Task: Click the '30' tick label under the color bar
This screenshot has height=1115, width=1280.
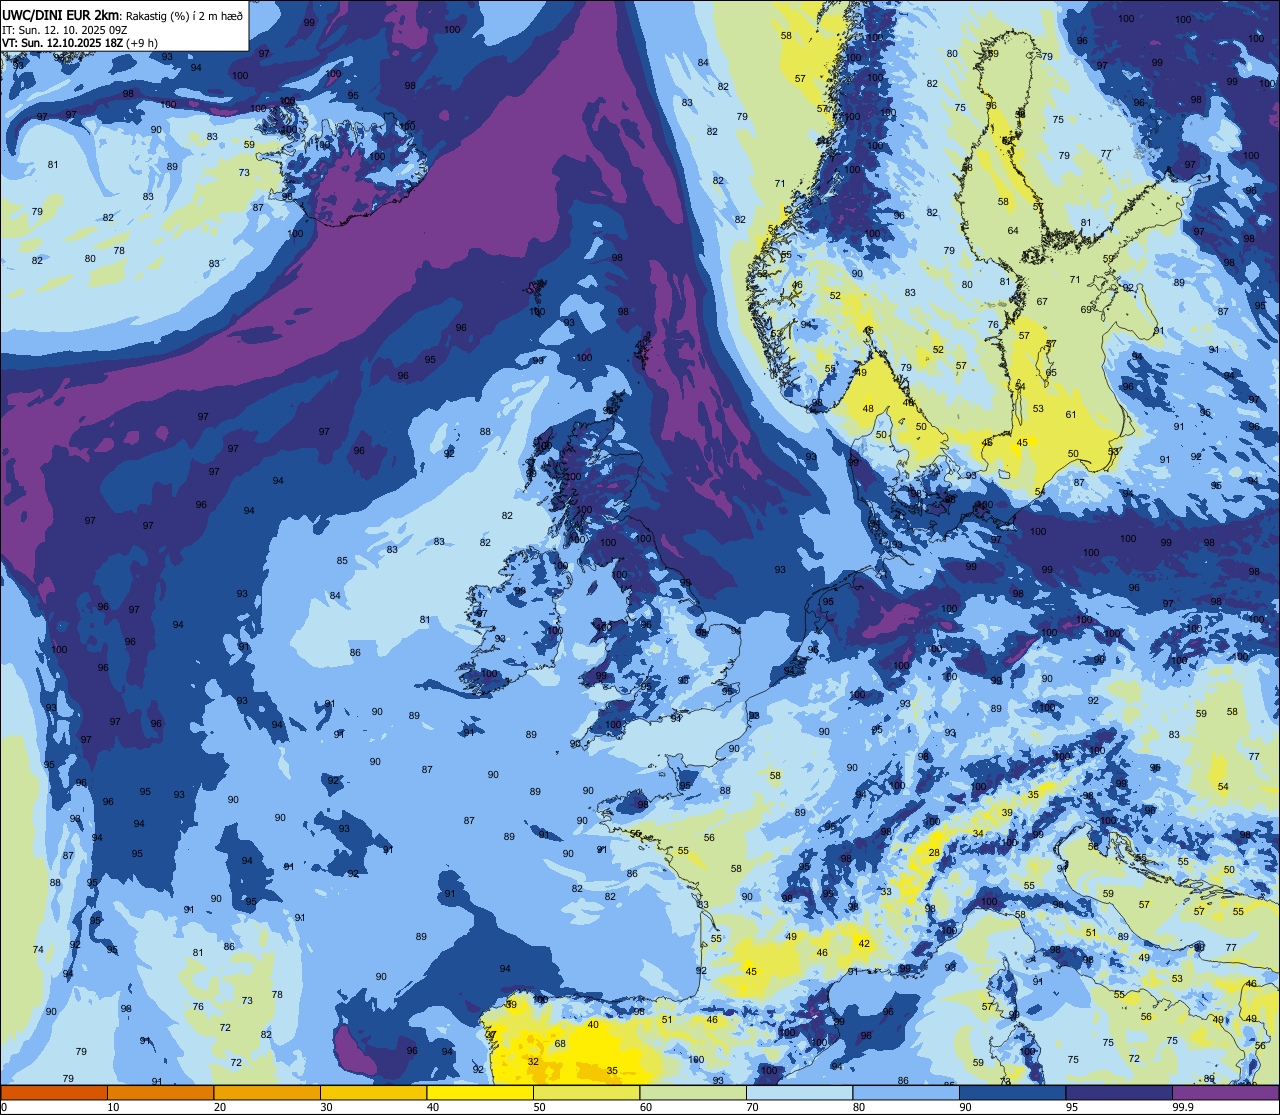Action: click(326, 1107)
